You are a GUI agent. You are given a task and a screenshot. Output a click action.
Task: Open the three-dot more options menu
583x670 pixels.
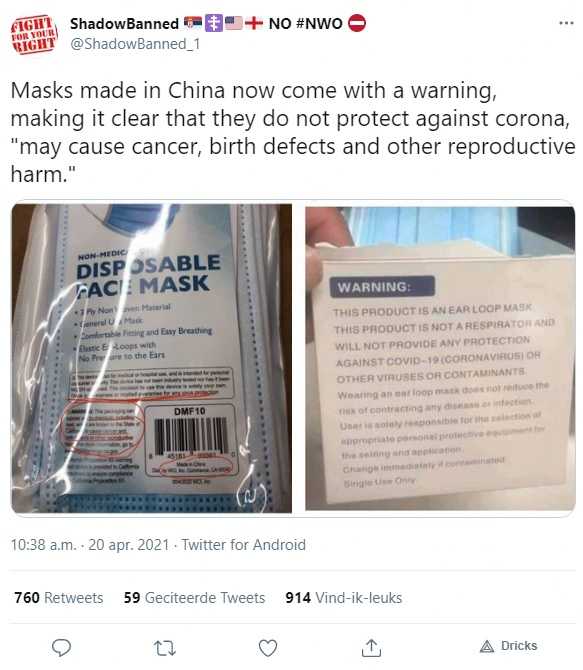pyautogui.click(x=566, y=23)
